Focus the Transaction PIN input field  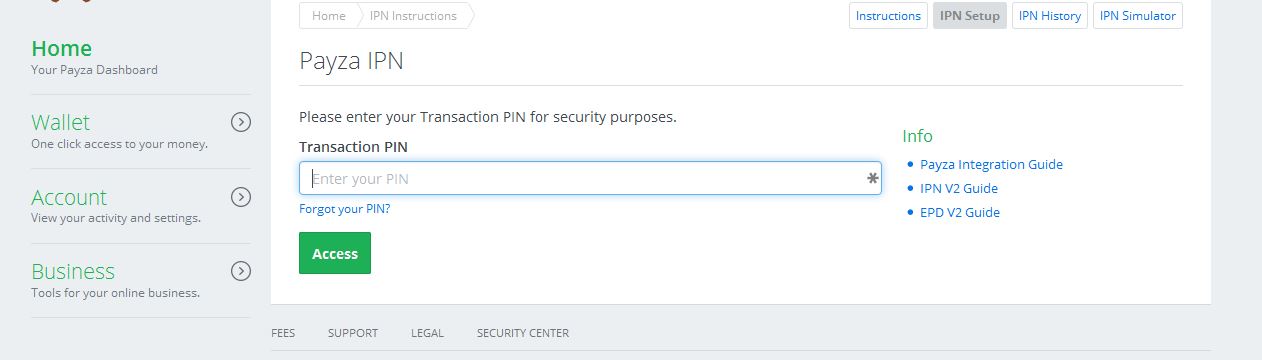(x=590, y=178)
